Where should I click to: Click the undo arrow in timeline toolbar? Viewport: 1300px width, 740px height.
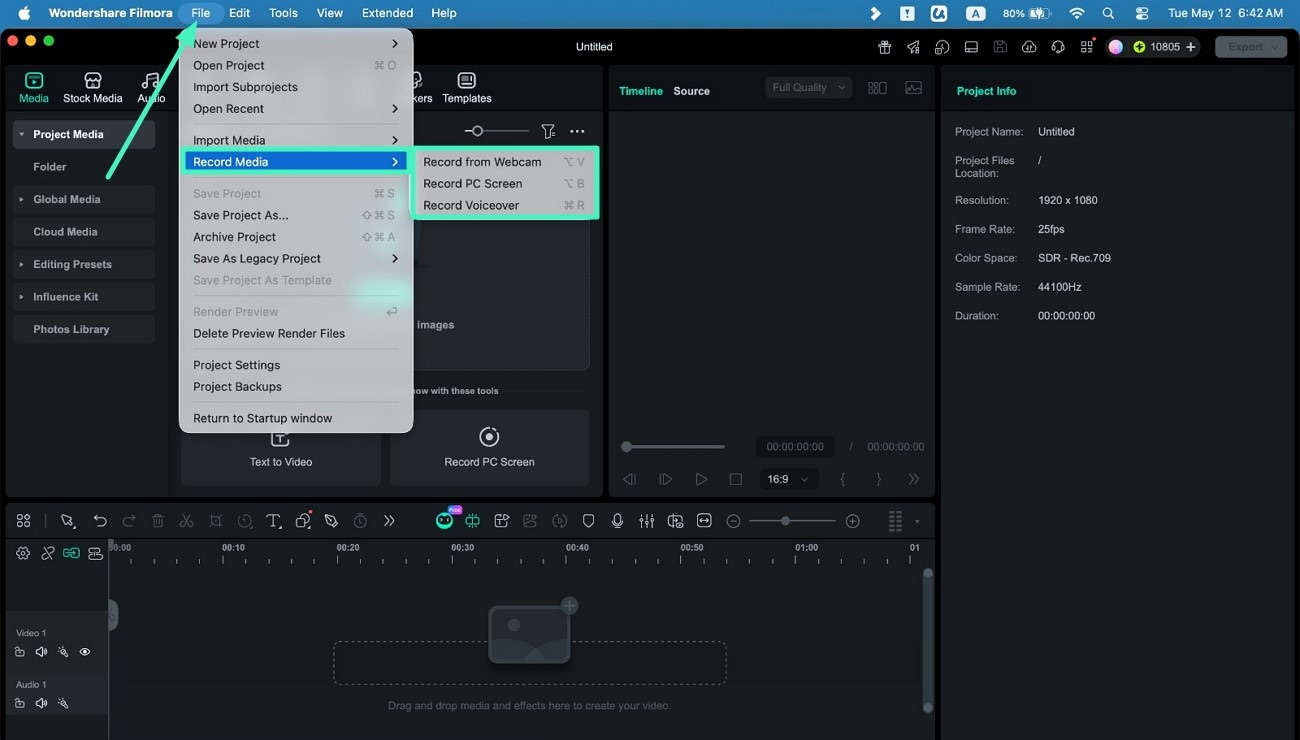[x=100, y=521]
